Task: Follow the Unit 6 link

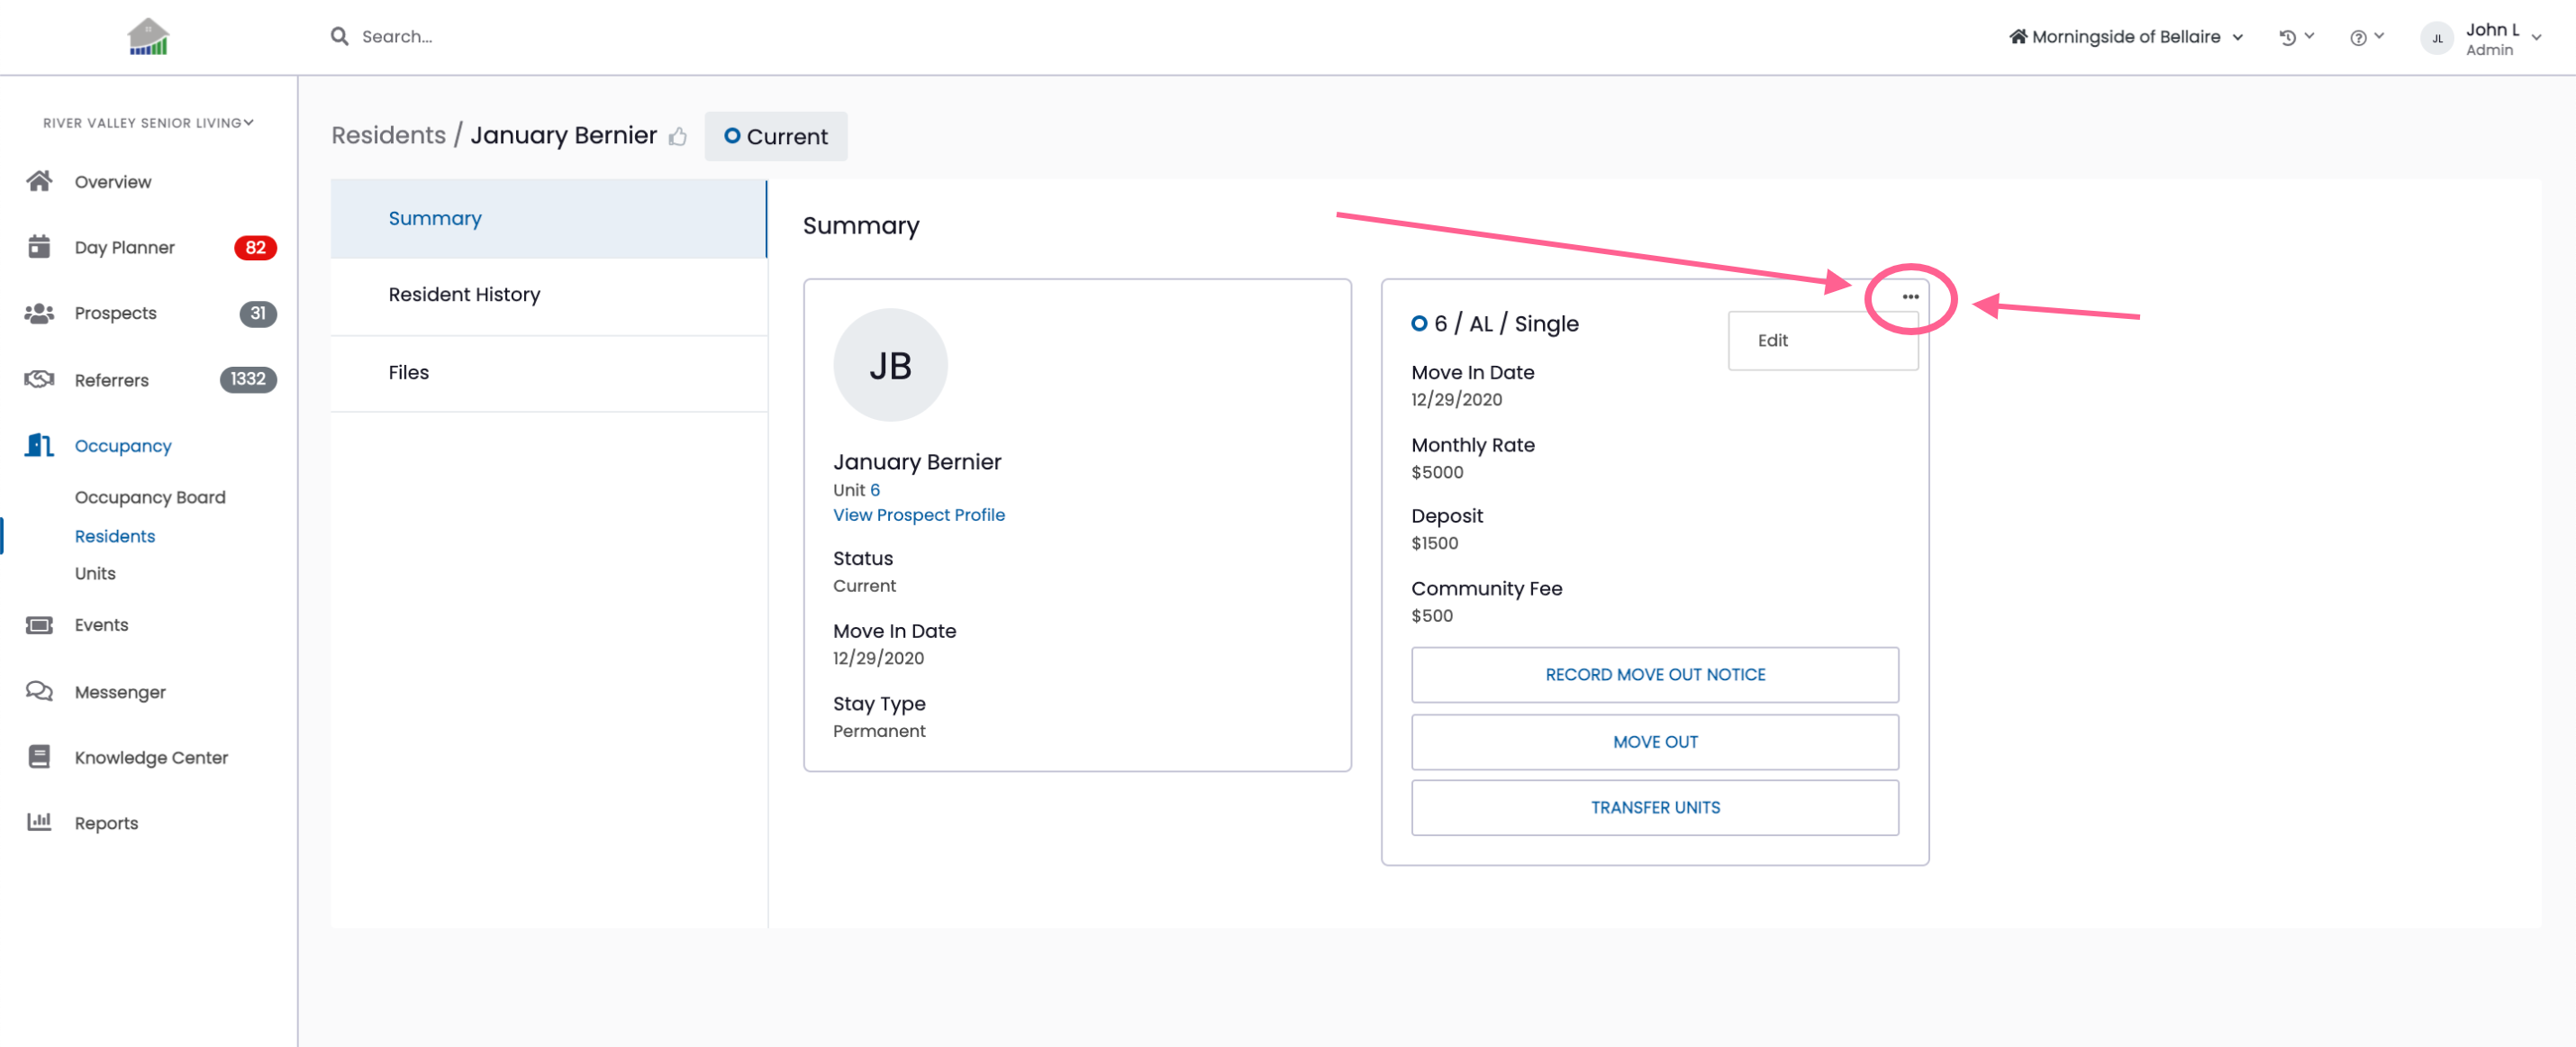Action: click(x=874, y=490)
